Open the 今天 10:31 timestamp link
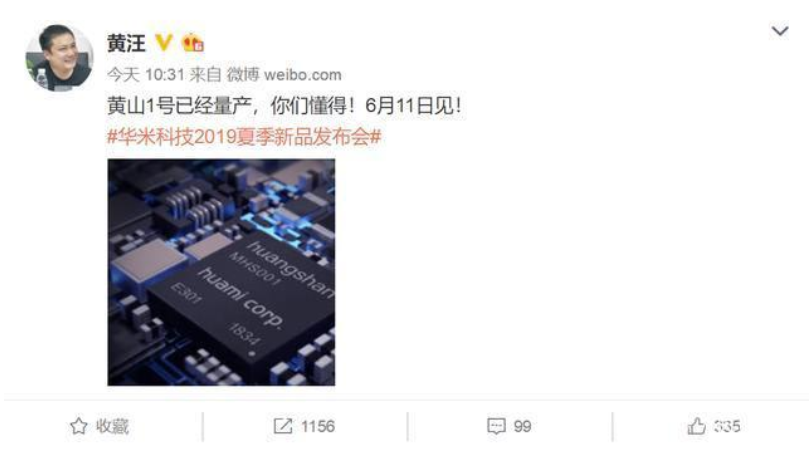 (x=145, y=75)
